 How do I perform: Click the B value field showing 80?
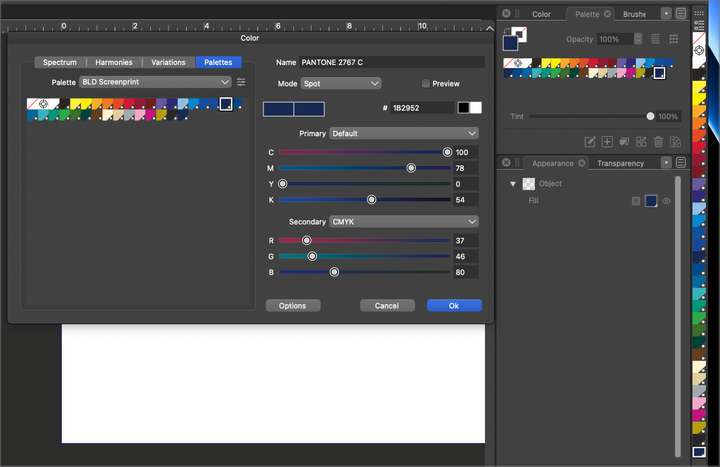(466, 272)
